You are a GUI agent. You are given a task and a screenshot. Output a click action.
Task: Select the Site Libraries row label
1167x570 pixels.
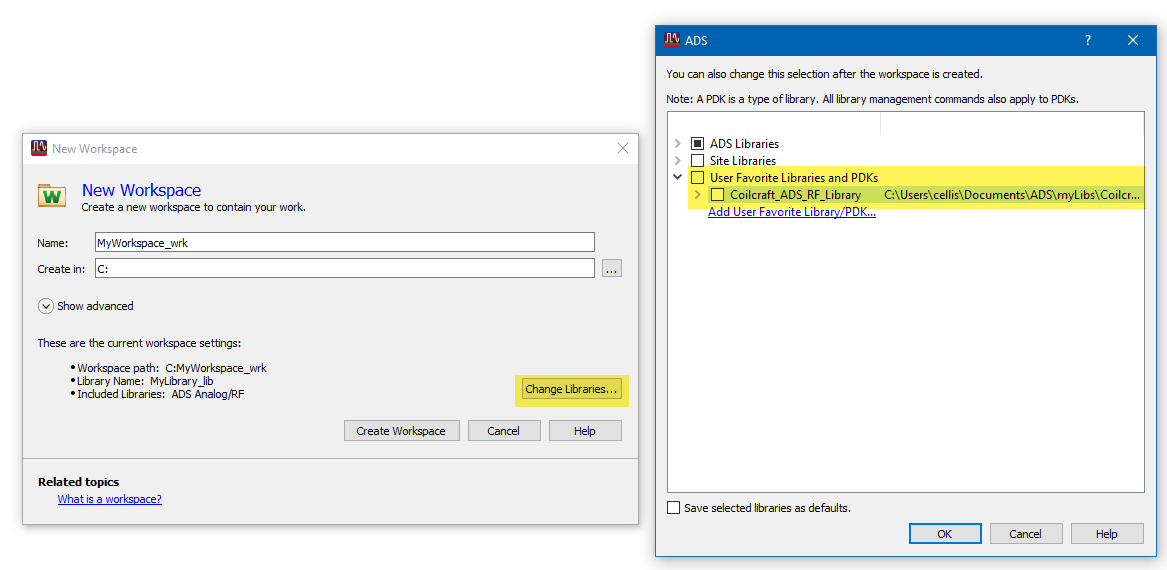[x=743, y=160]
